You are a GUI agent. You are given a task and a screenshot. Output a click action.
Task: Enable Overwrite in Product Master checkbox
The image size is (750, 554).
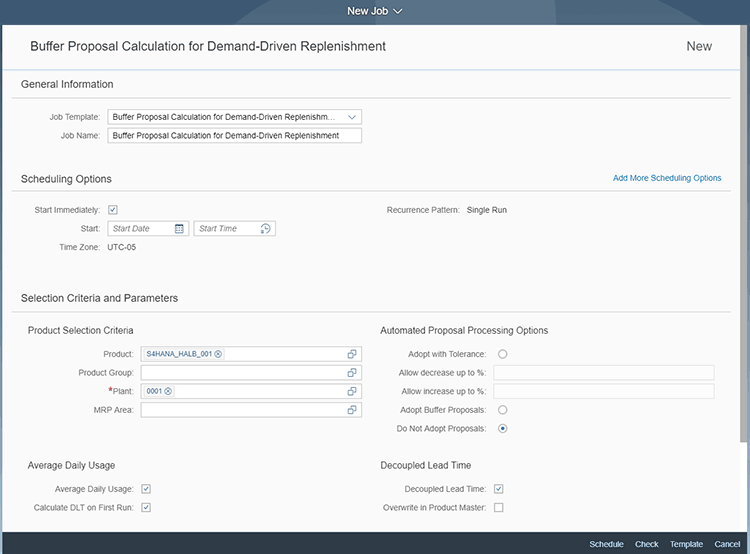point(498,508)
